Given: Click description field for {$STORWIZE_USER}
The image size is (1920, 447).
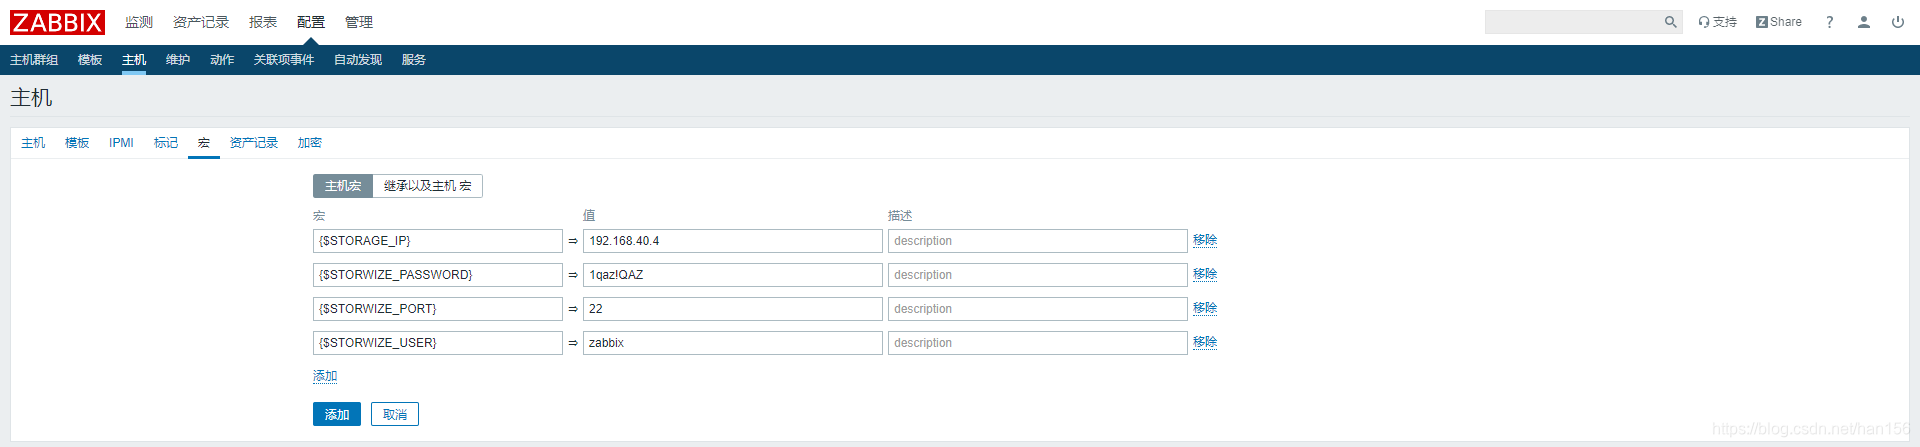Looking at the screenshot, I should pos(1038,343).
